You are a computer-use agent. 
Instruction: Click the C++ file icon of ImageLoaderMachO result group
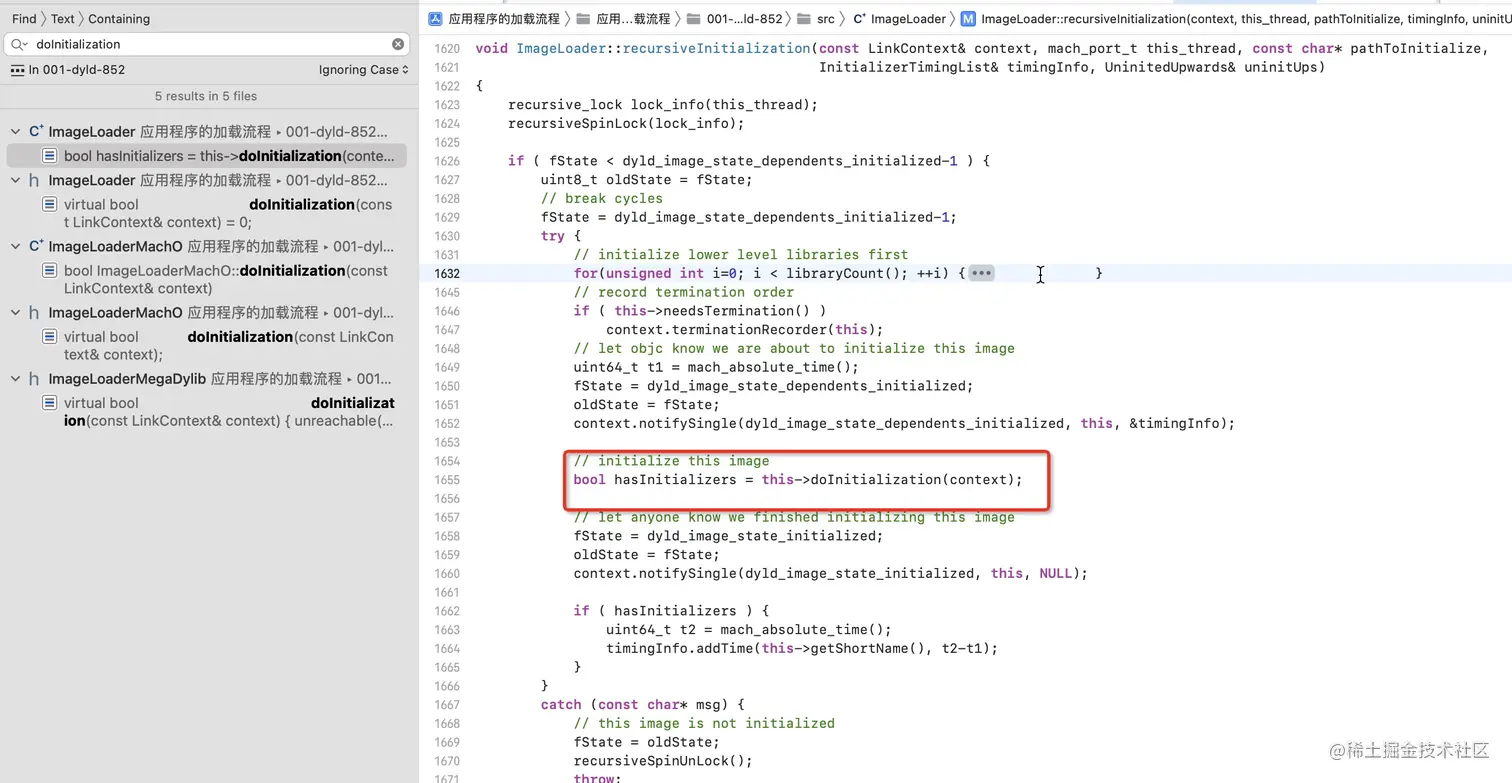pyautogui.click(x=36, y=246)
